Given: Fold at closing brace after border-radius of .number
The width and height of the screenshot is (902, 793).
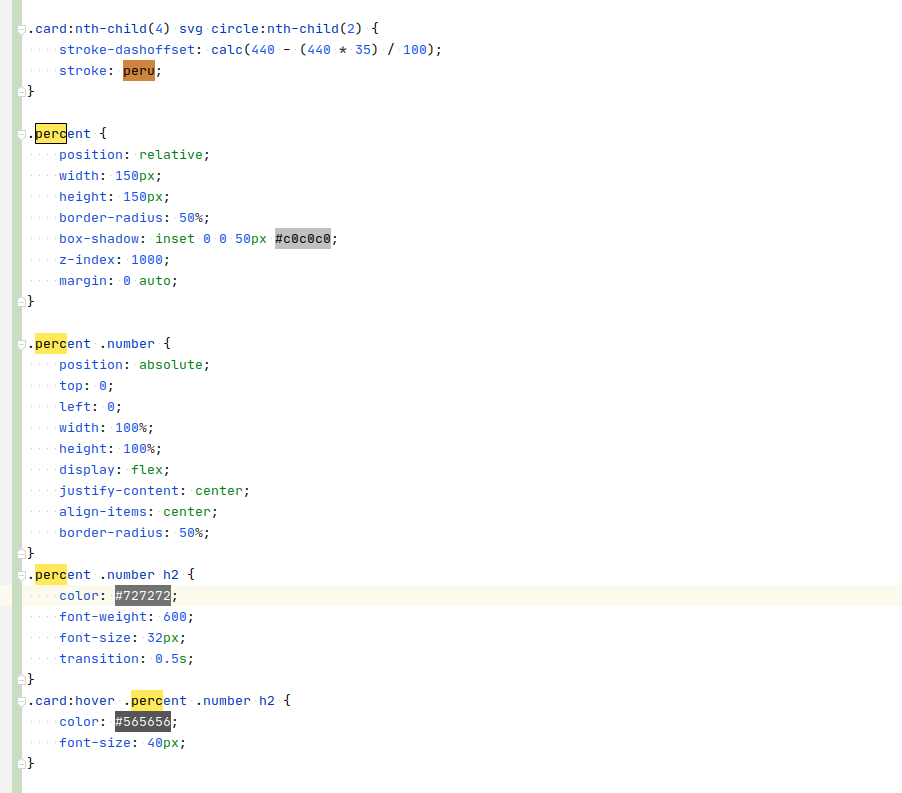Looking at the screenshot, I should click(x=21, y=553).
